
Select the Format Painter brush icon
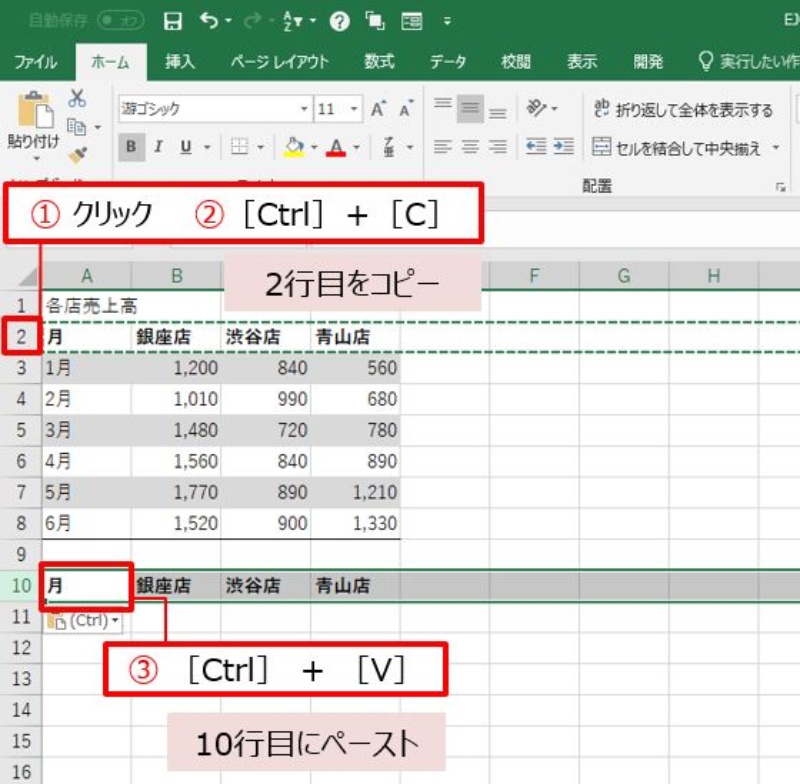(77, 154)
